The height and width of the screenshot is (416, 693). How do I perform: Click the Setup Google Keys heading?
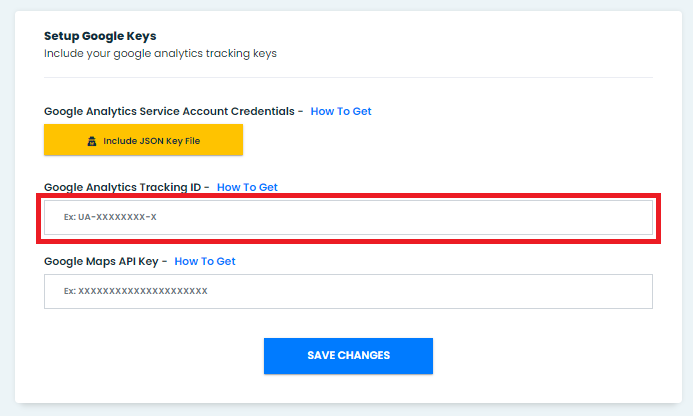100,35
